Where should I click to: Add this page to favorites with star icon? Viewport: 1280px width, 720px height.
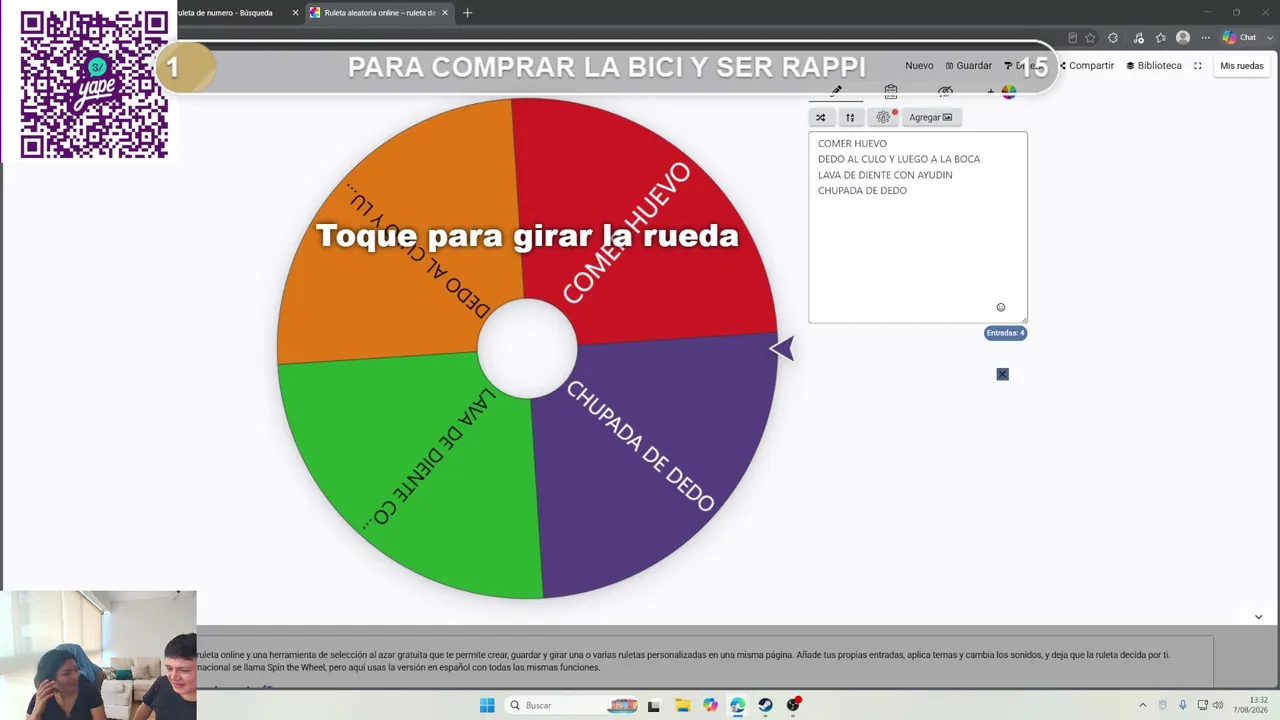[x=1090, y=38]
